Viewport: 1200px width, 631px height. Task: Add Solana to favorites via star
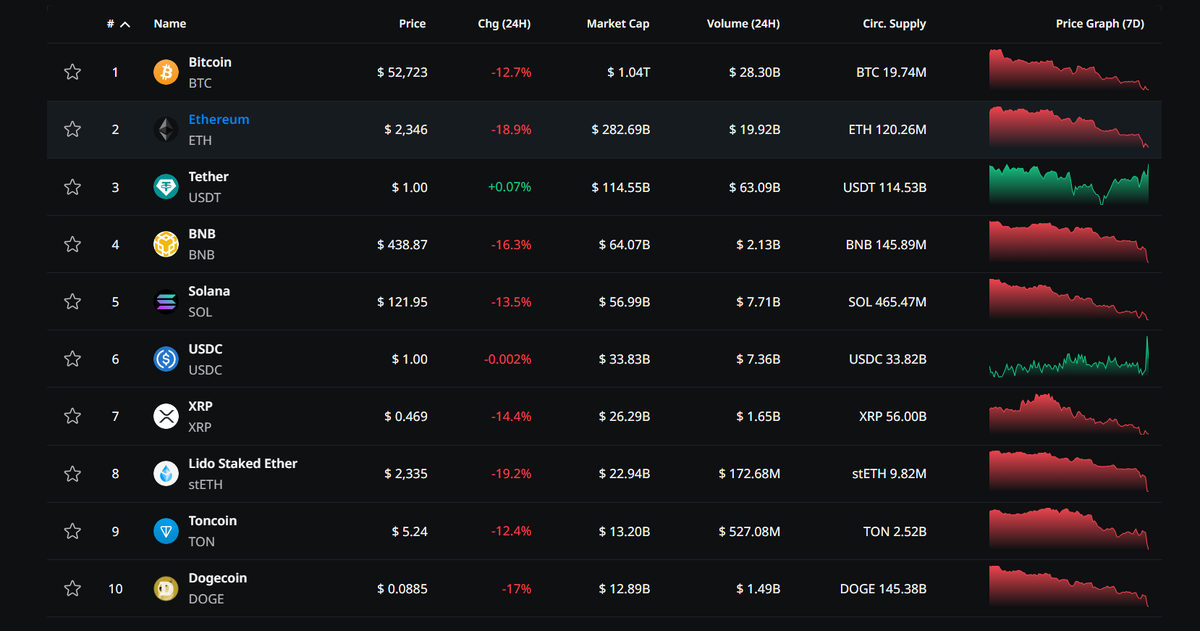pyautogui.click(x=72, y=301)
